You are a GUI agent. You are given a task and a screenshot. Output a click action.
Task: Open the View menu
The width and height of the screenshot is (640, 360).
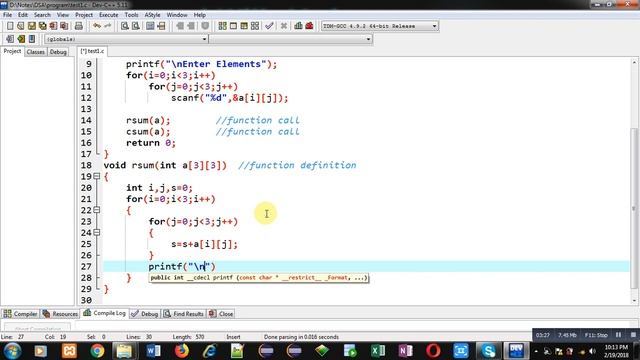point(62,15)
